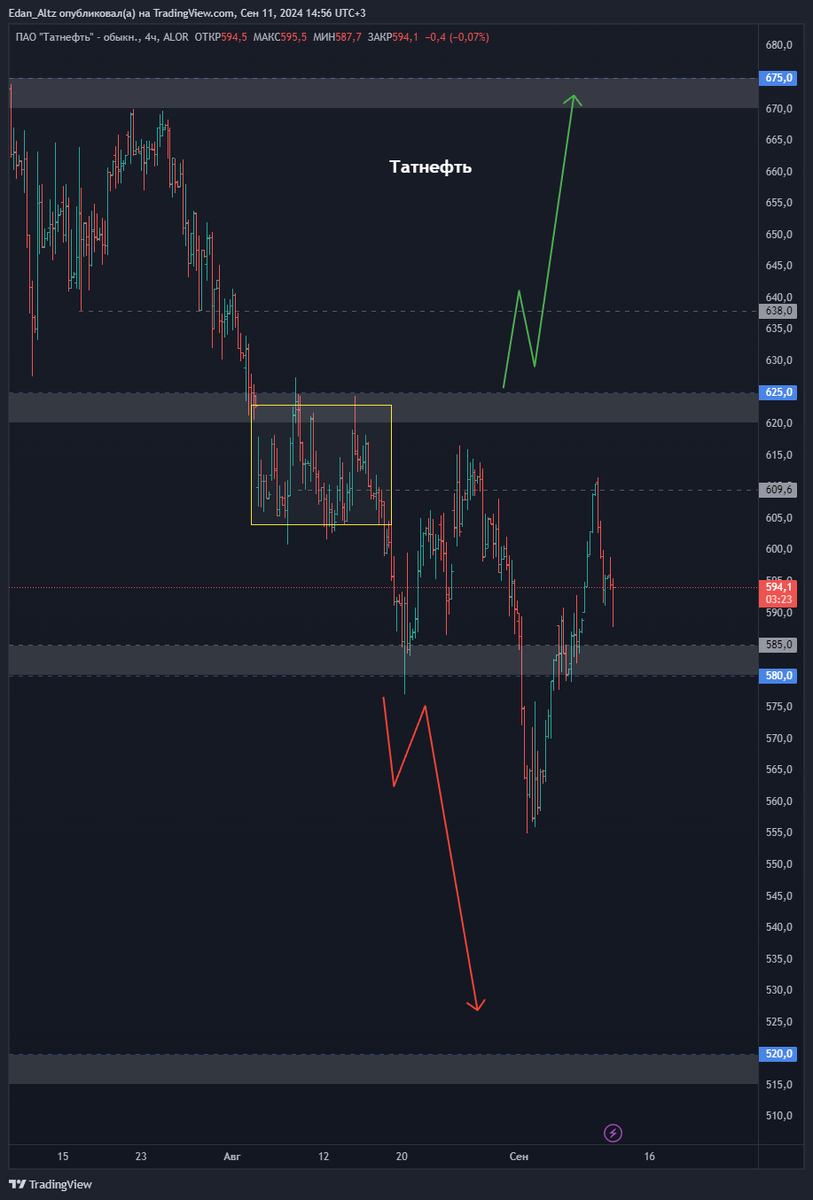
Task: Click the МИН587,7 value in the legend
Action: point(337,38)
